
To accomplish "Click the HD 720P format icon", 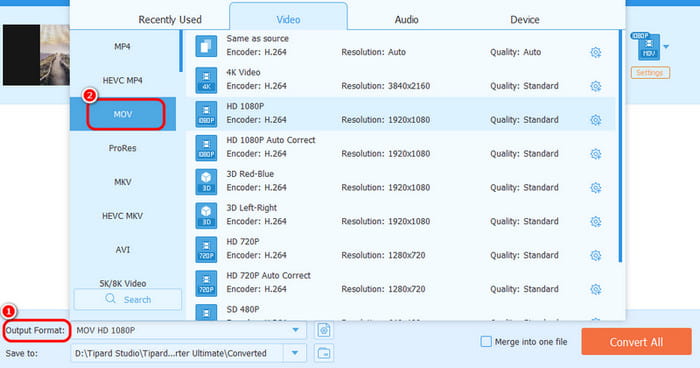I will pyautogui.click(x=206, y=250).
